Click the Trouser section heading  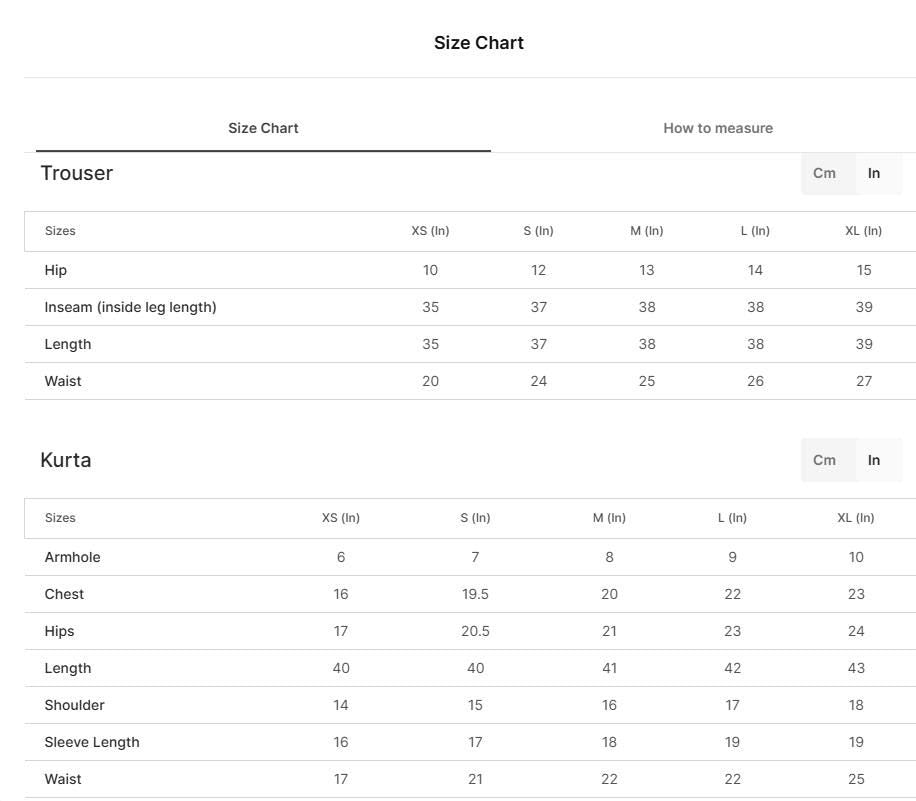coord(77,174)
